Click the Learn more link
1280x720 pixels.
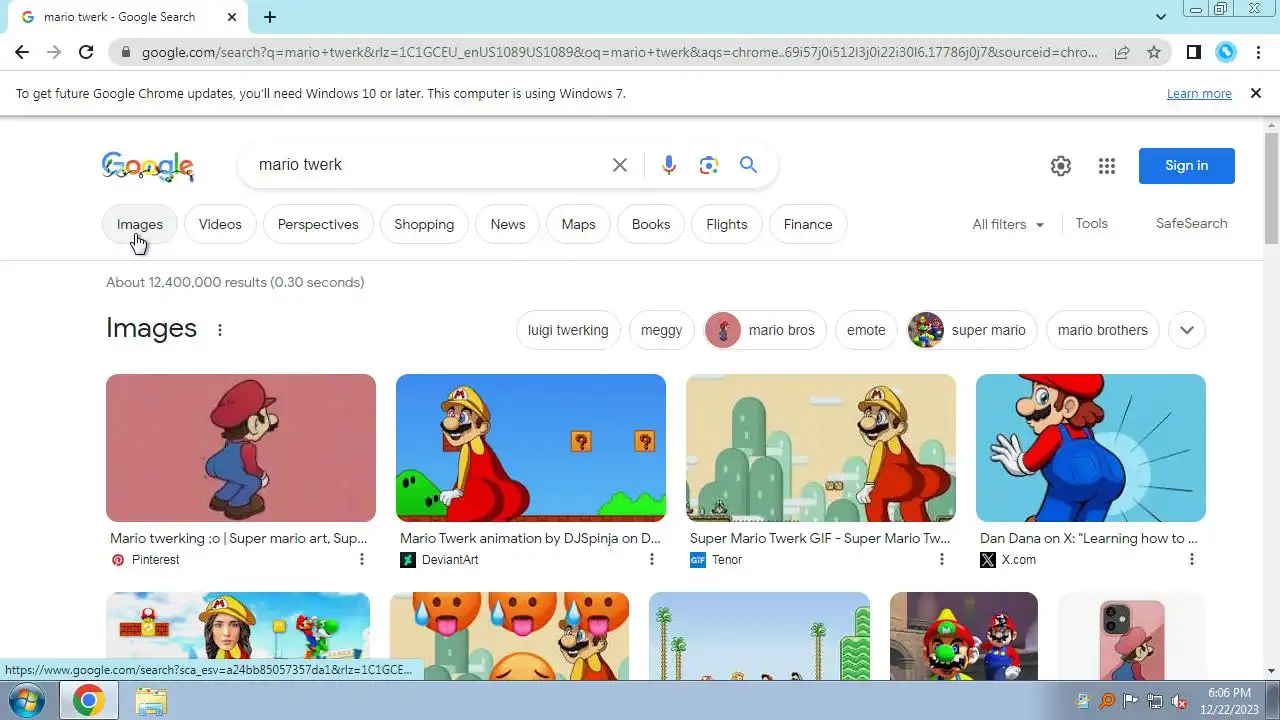click(1199, 94)
